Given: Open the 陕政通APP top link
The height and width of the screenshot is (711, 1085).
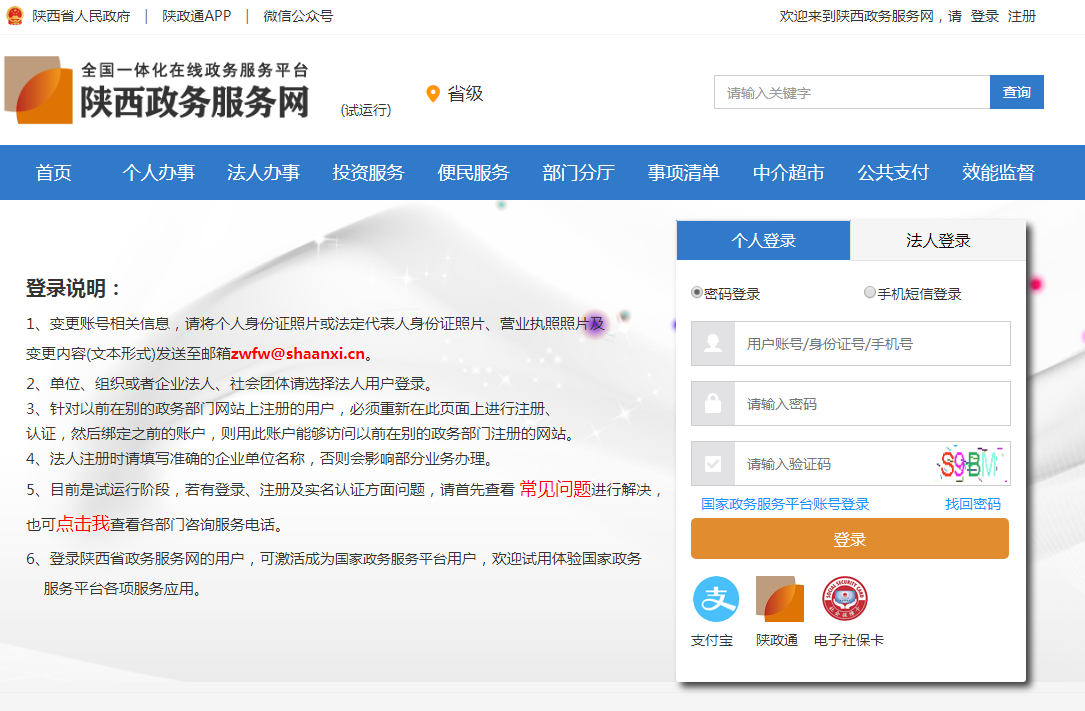Looking at the screenshot, I should (x=197, y=16).
